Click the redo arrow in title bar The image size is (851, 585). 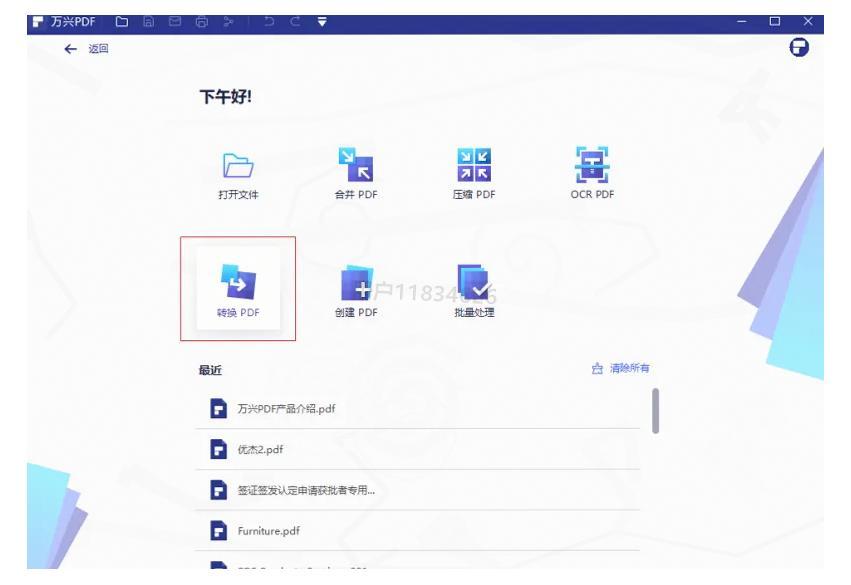click(295, 22)
